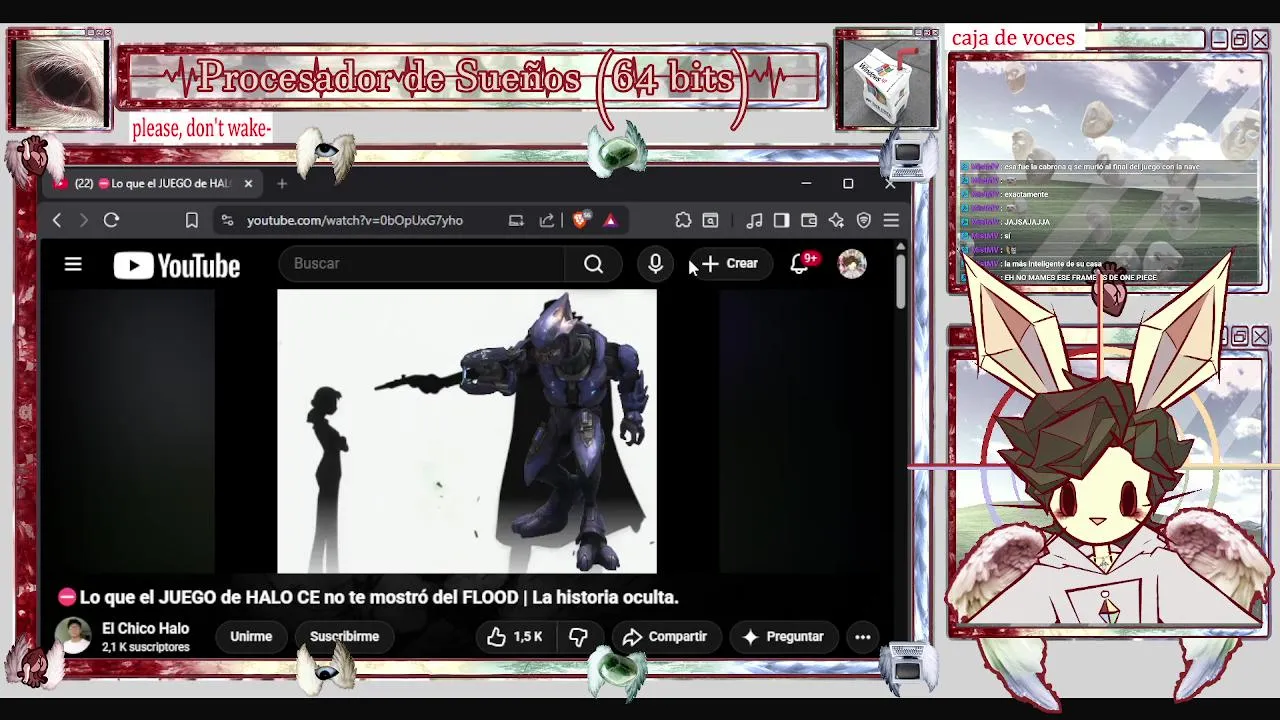The width and height of the screenshot is (1280, 720).
Task: Open the cast media icon in address bar
Action: tap(516, 220)
